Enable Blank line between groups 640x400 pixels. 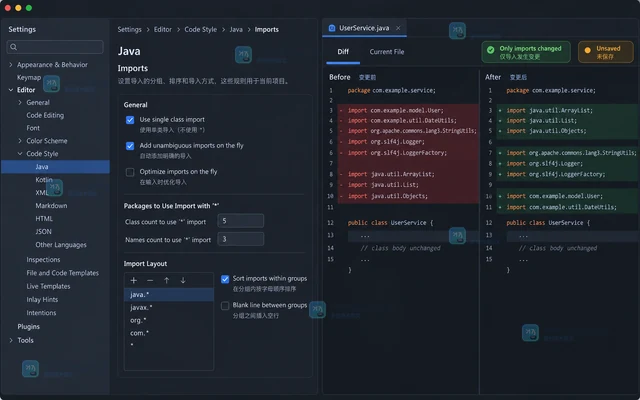click(225, 306)
